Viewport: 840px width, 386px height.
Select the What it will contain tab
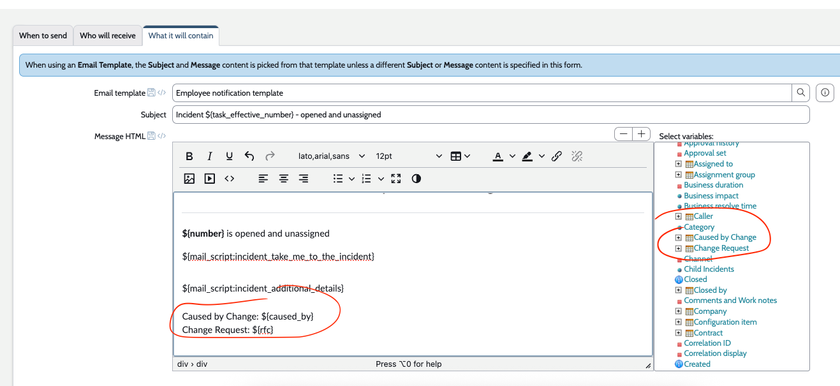(181, 36)
